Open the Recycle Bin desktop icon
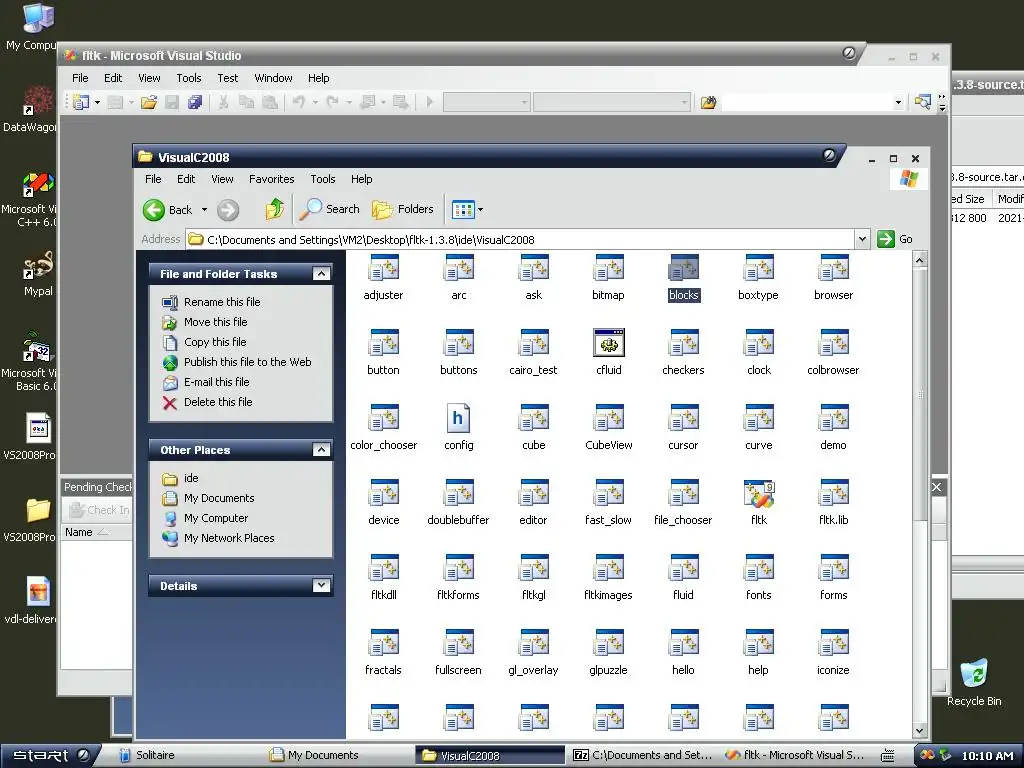Image resolution: width=1024 pixels, height=768 pixels. point(974,682)
